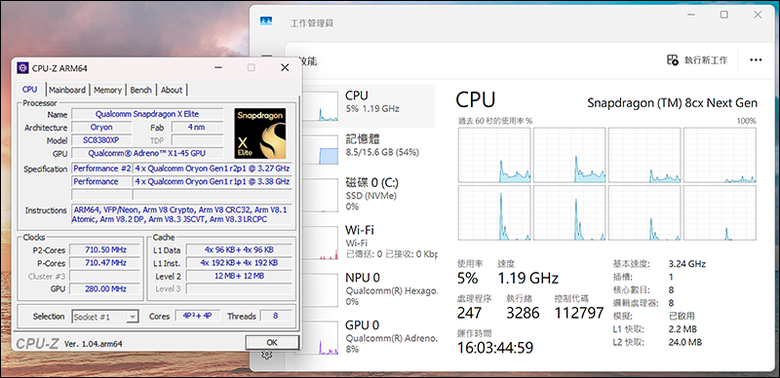
Task: Click the OK button in CPU-Z
Action: tap(272, 342)
